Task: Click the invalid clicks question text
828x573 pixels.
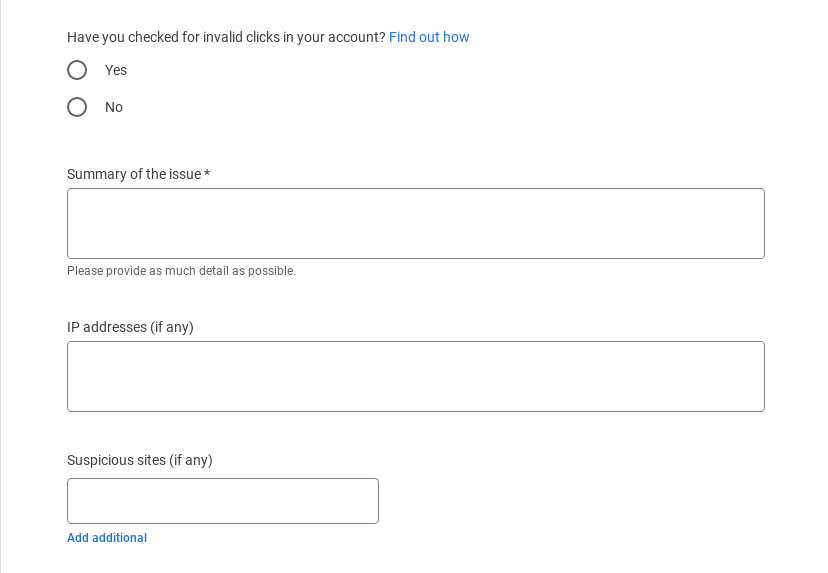Action: pyautogui.click(x=226, y=37)
